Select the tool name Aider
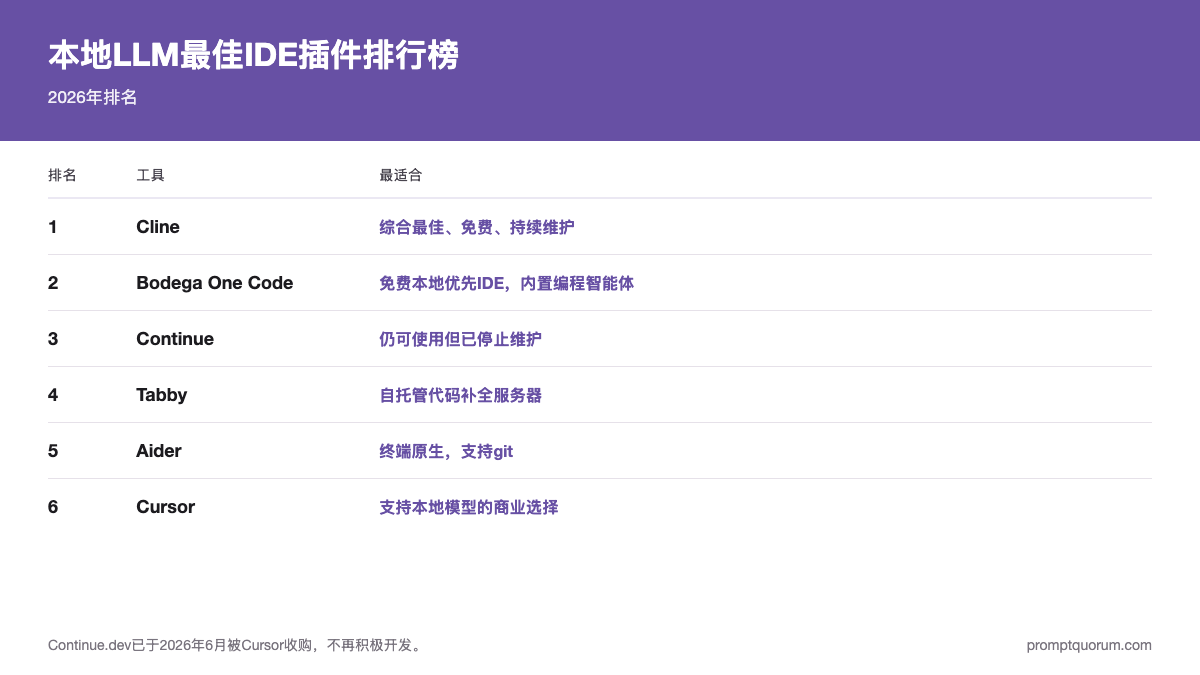 [159, 451]
